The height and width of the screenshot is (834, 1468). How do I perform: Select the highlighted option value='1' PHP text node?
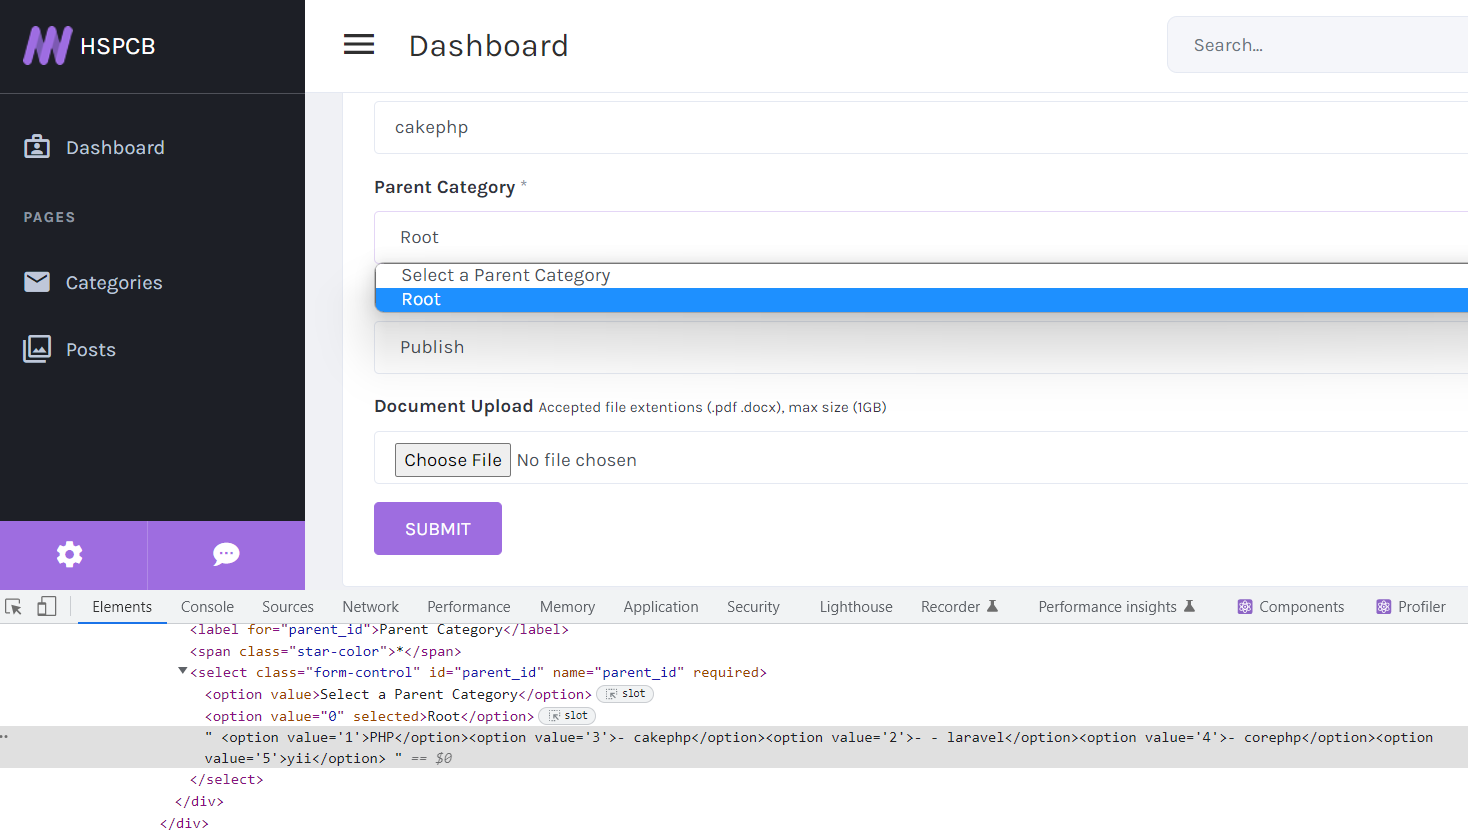(734, 747)
